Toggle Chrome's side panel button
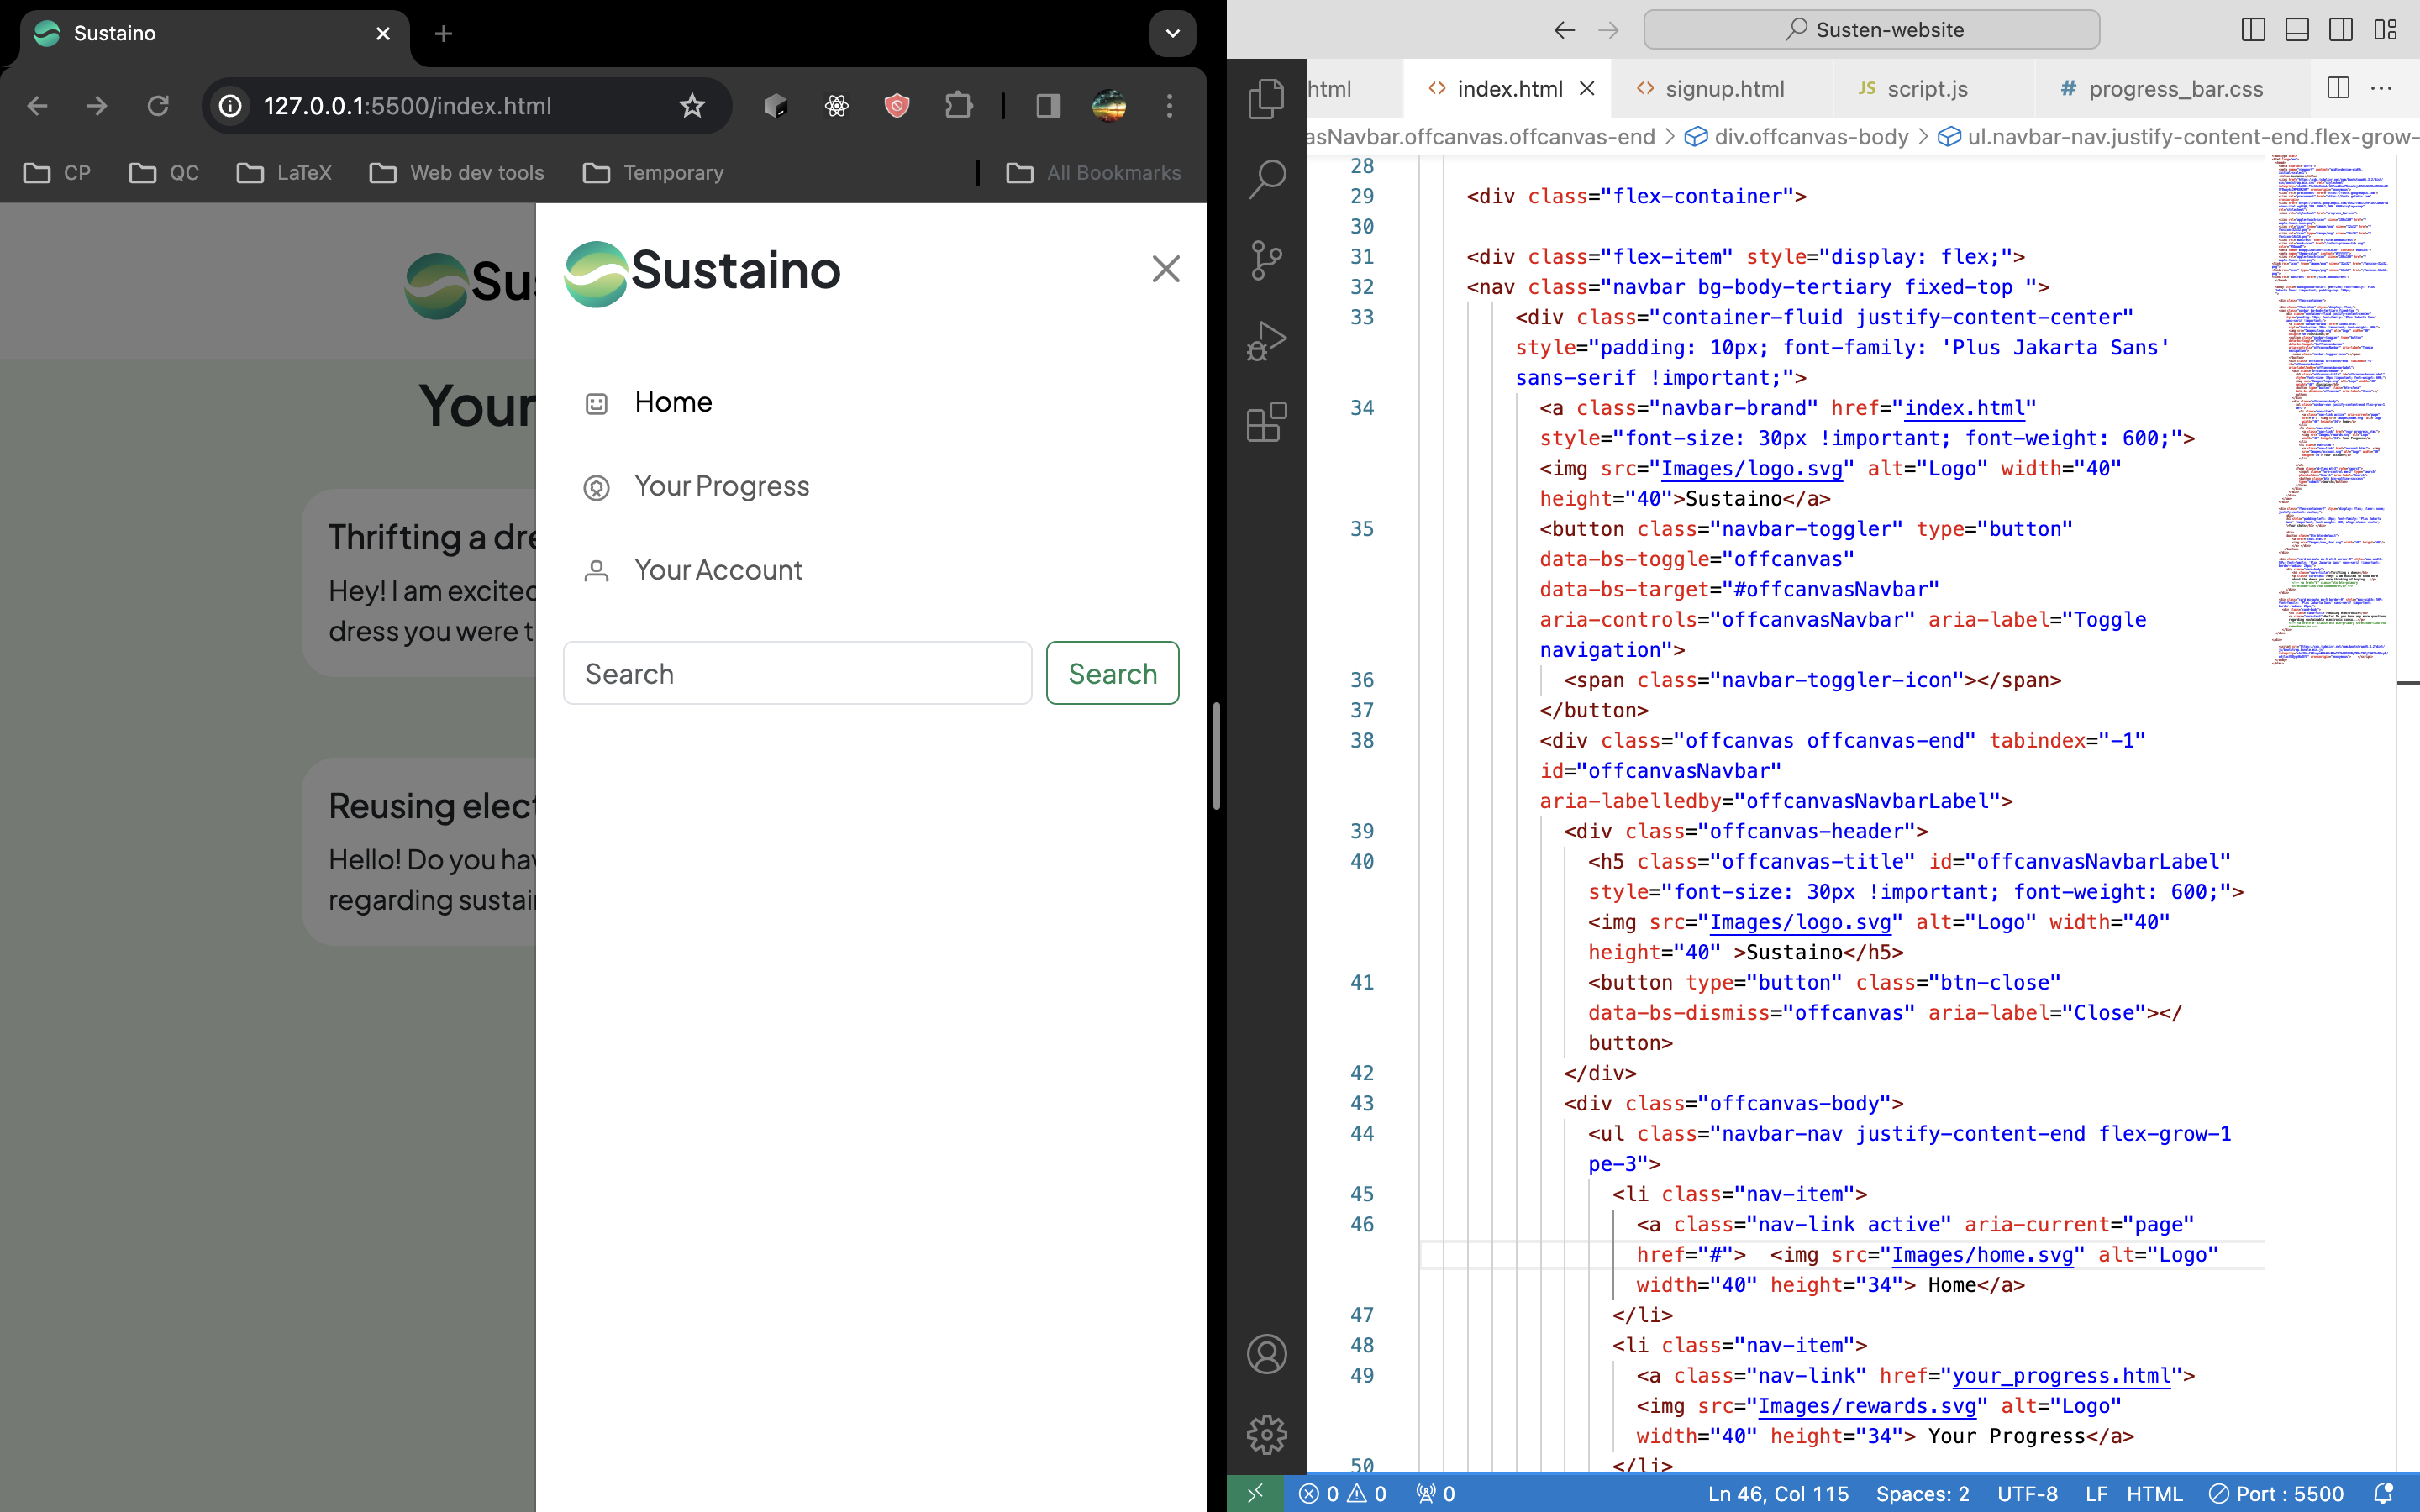Image resolution: width=2420 pixels, height=1512 pixels. tap(1048, 106)
